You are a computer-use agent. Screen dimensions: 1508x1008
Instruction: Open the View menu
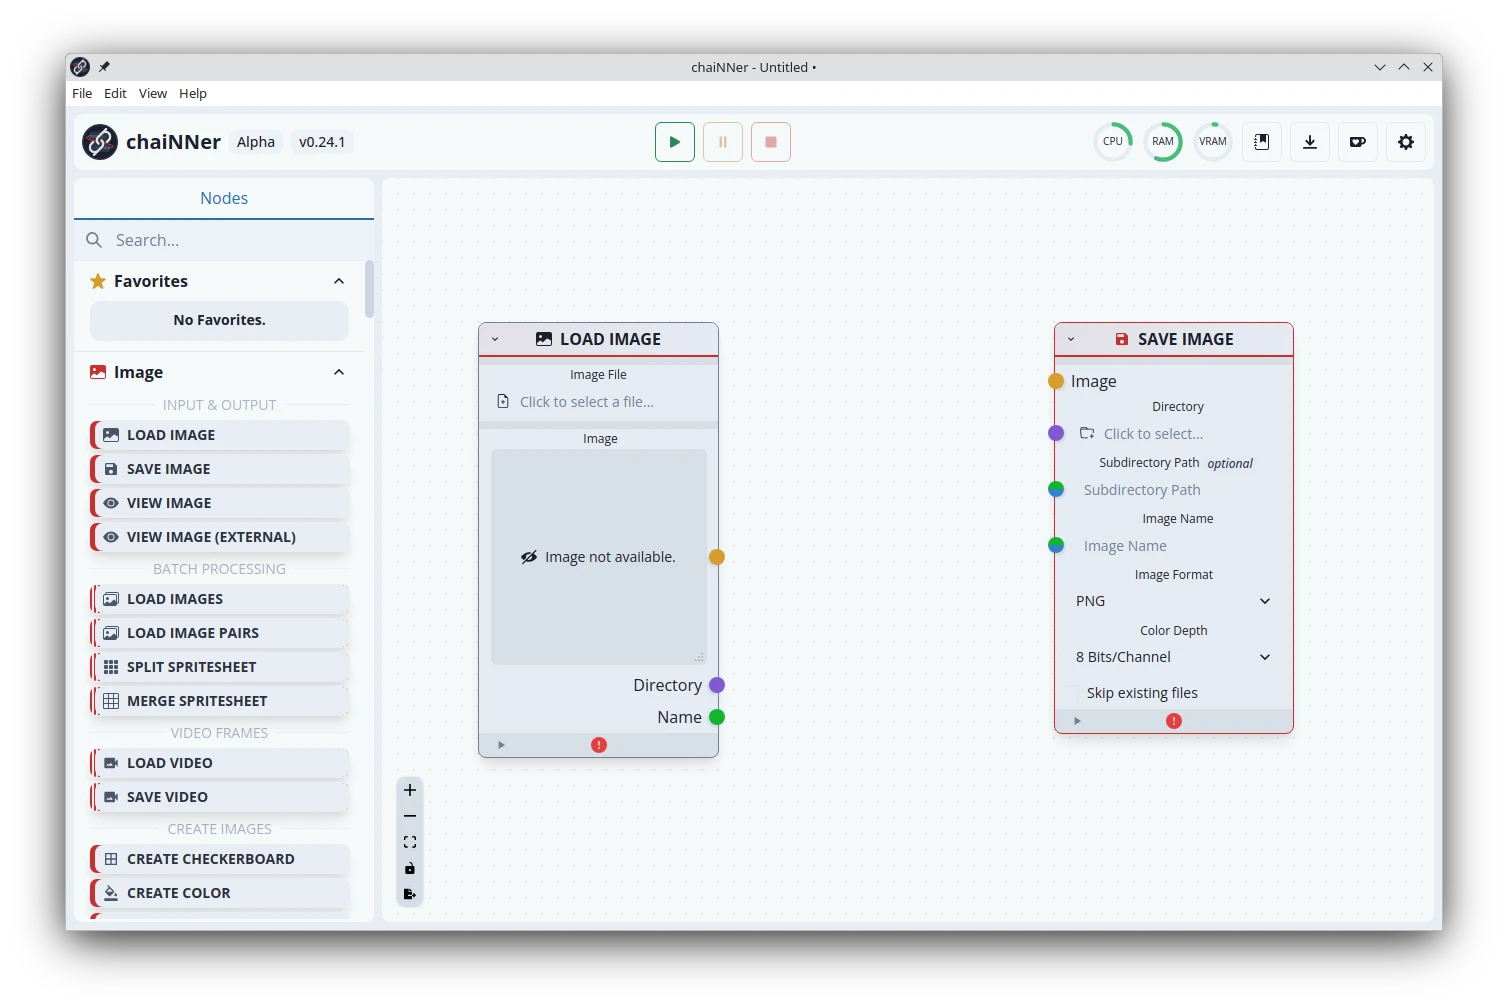tap(152, 93)
